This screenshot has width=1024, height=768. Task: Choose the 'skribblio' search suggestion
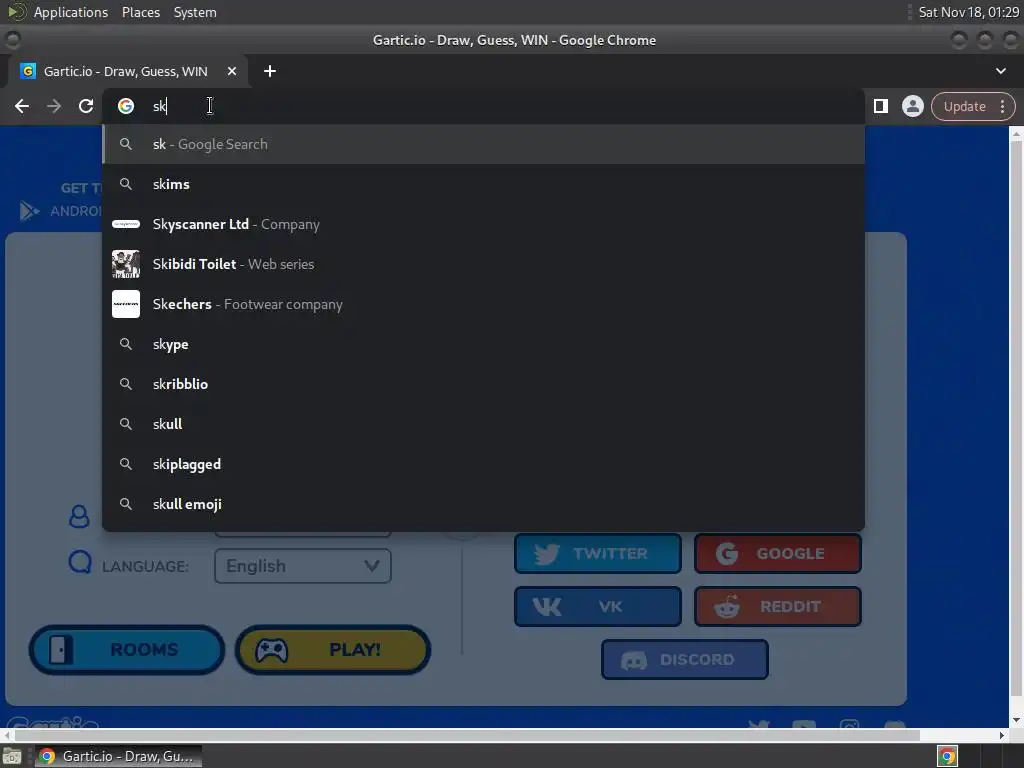(x=484, y=384)
